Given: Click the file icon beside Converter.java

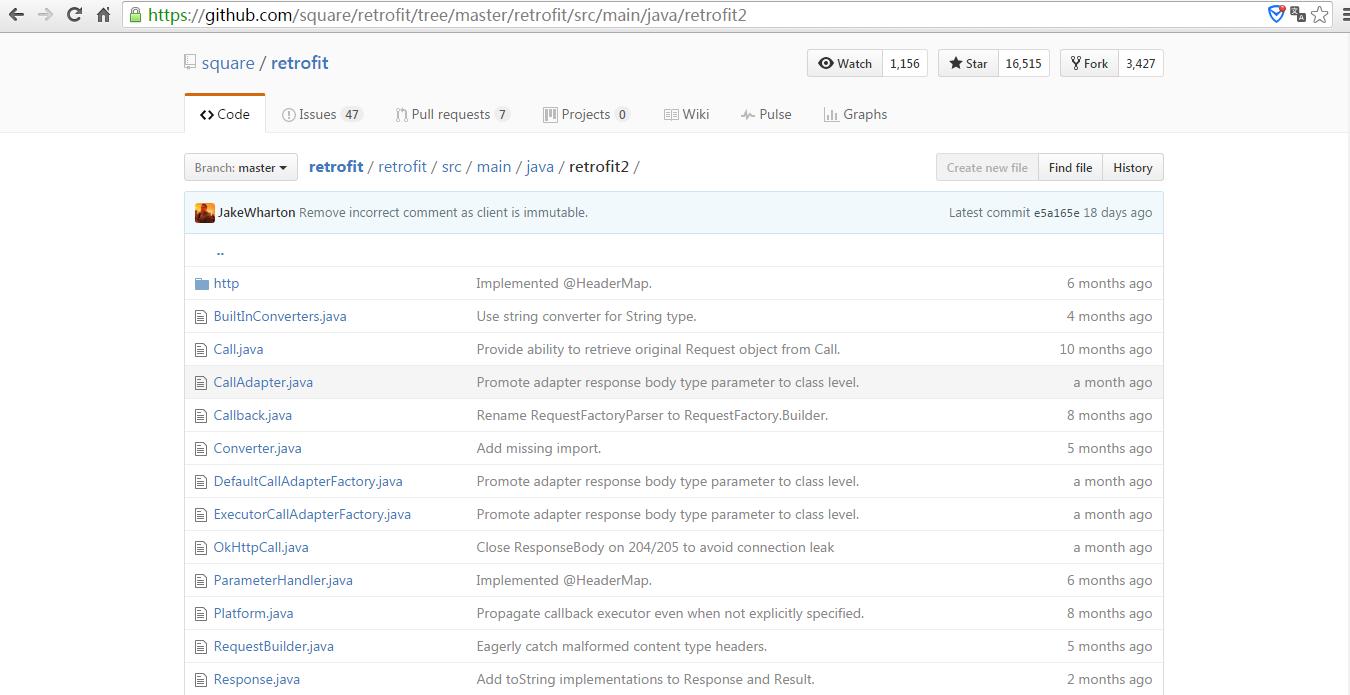Looking at the screenshot, I should coord(201,449).
